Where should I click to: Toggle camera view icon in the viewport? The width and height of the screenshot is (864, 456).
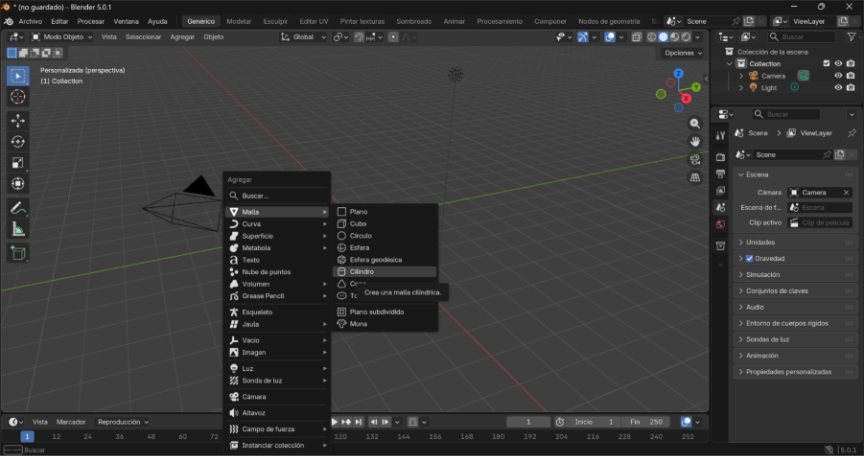coord(695,159)
